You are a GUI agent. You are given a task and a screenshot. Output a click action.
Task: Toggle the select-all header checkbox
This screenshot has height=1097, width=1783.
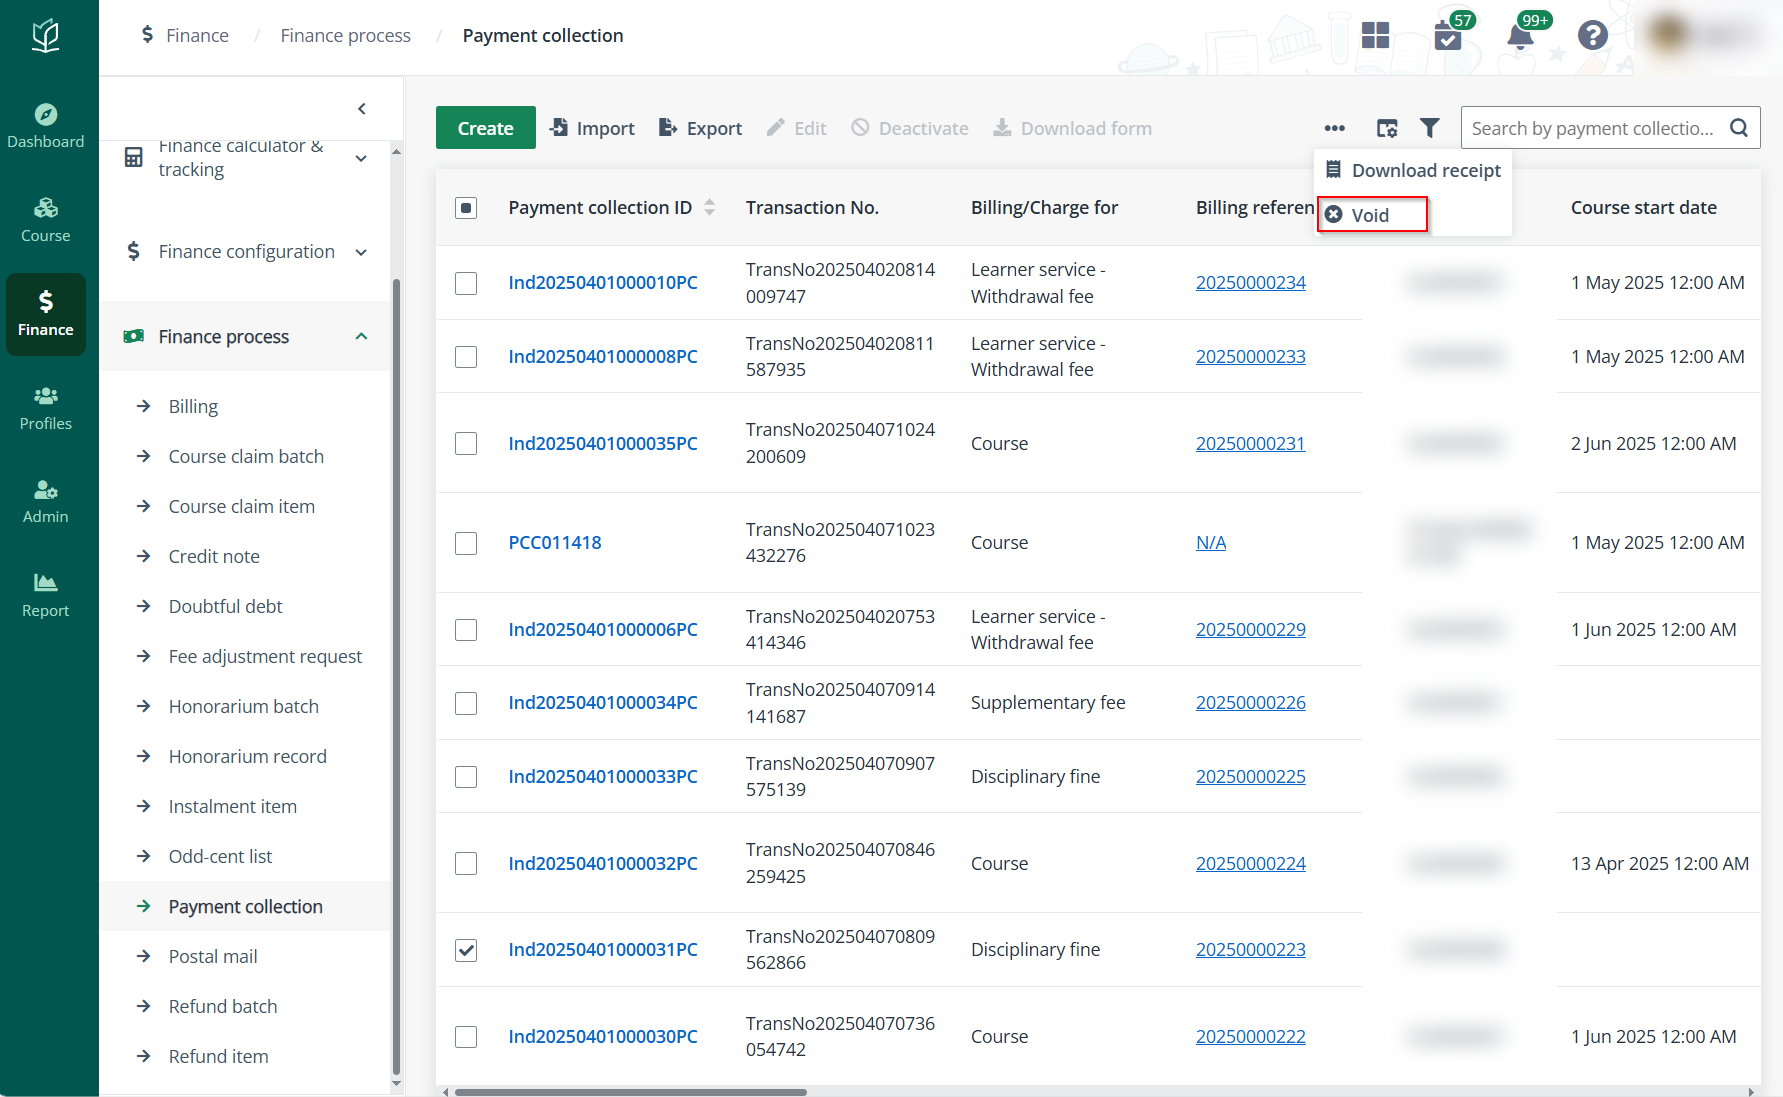pyautogui.click(x=466, y=208)
